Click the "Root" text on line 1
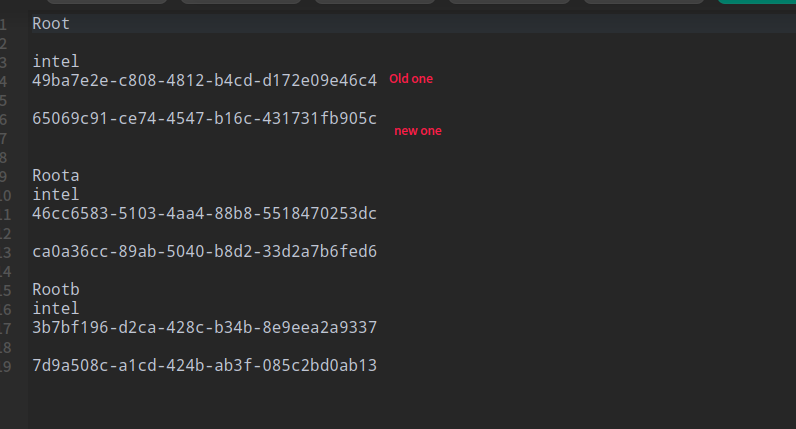Screen dimensions: 796x429 coord(51,23)
